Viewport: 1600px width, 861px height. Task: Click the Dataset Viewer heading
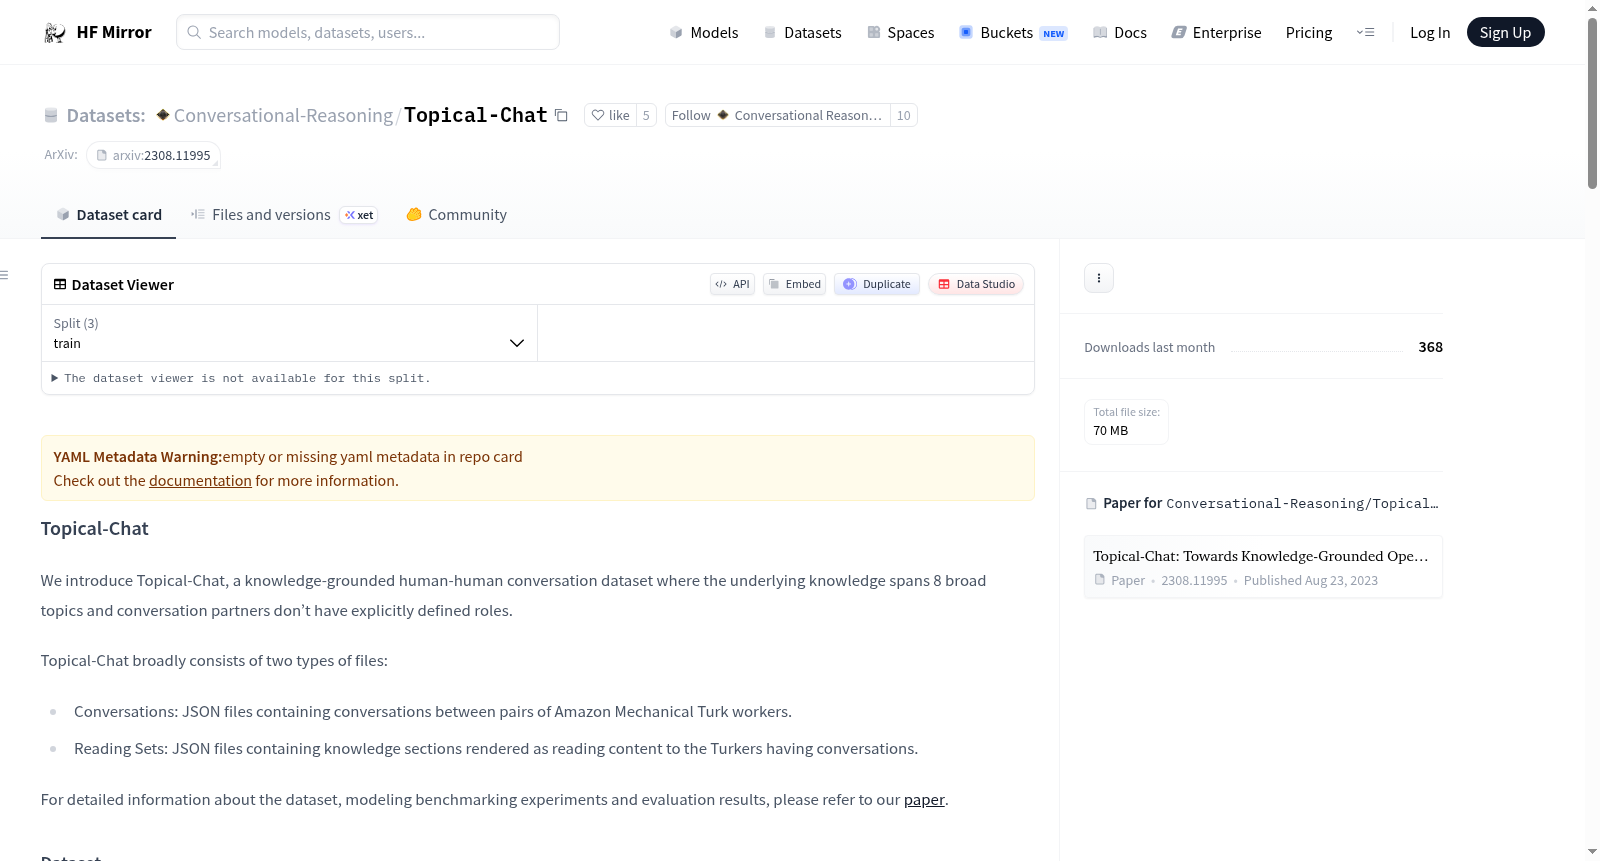[114, 285]
